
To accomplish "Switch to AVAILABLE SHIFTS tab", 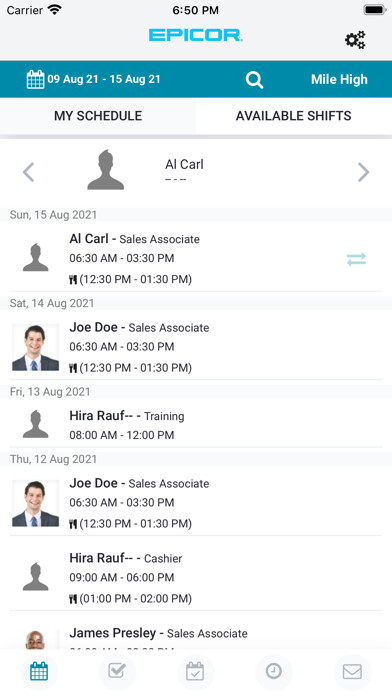I will click(x=293, y=116).
